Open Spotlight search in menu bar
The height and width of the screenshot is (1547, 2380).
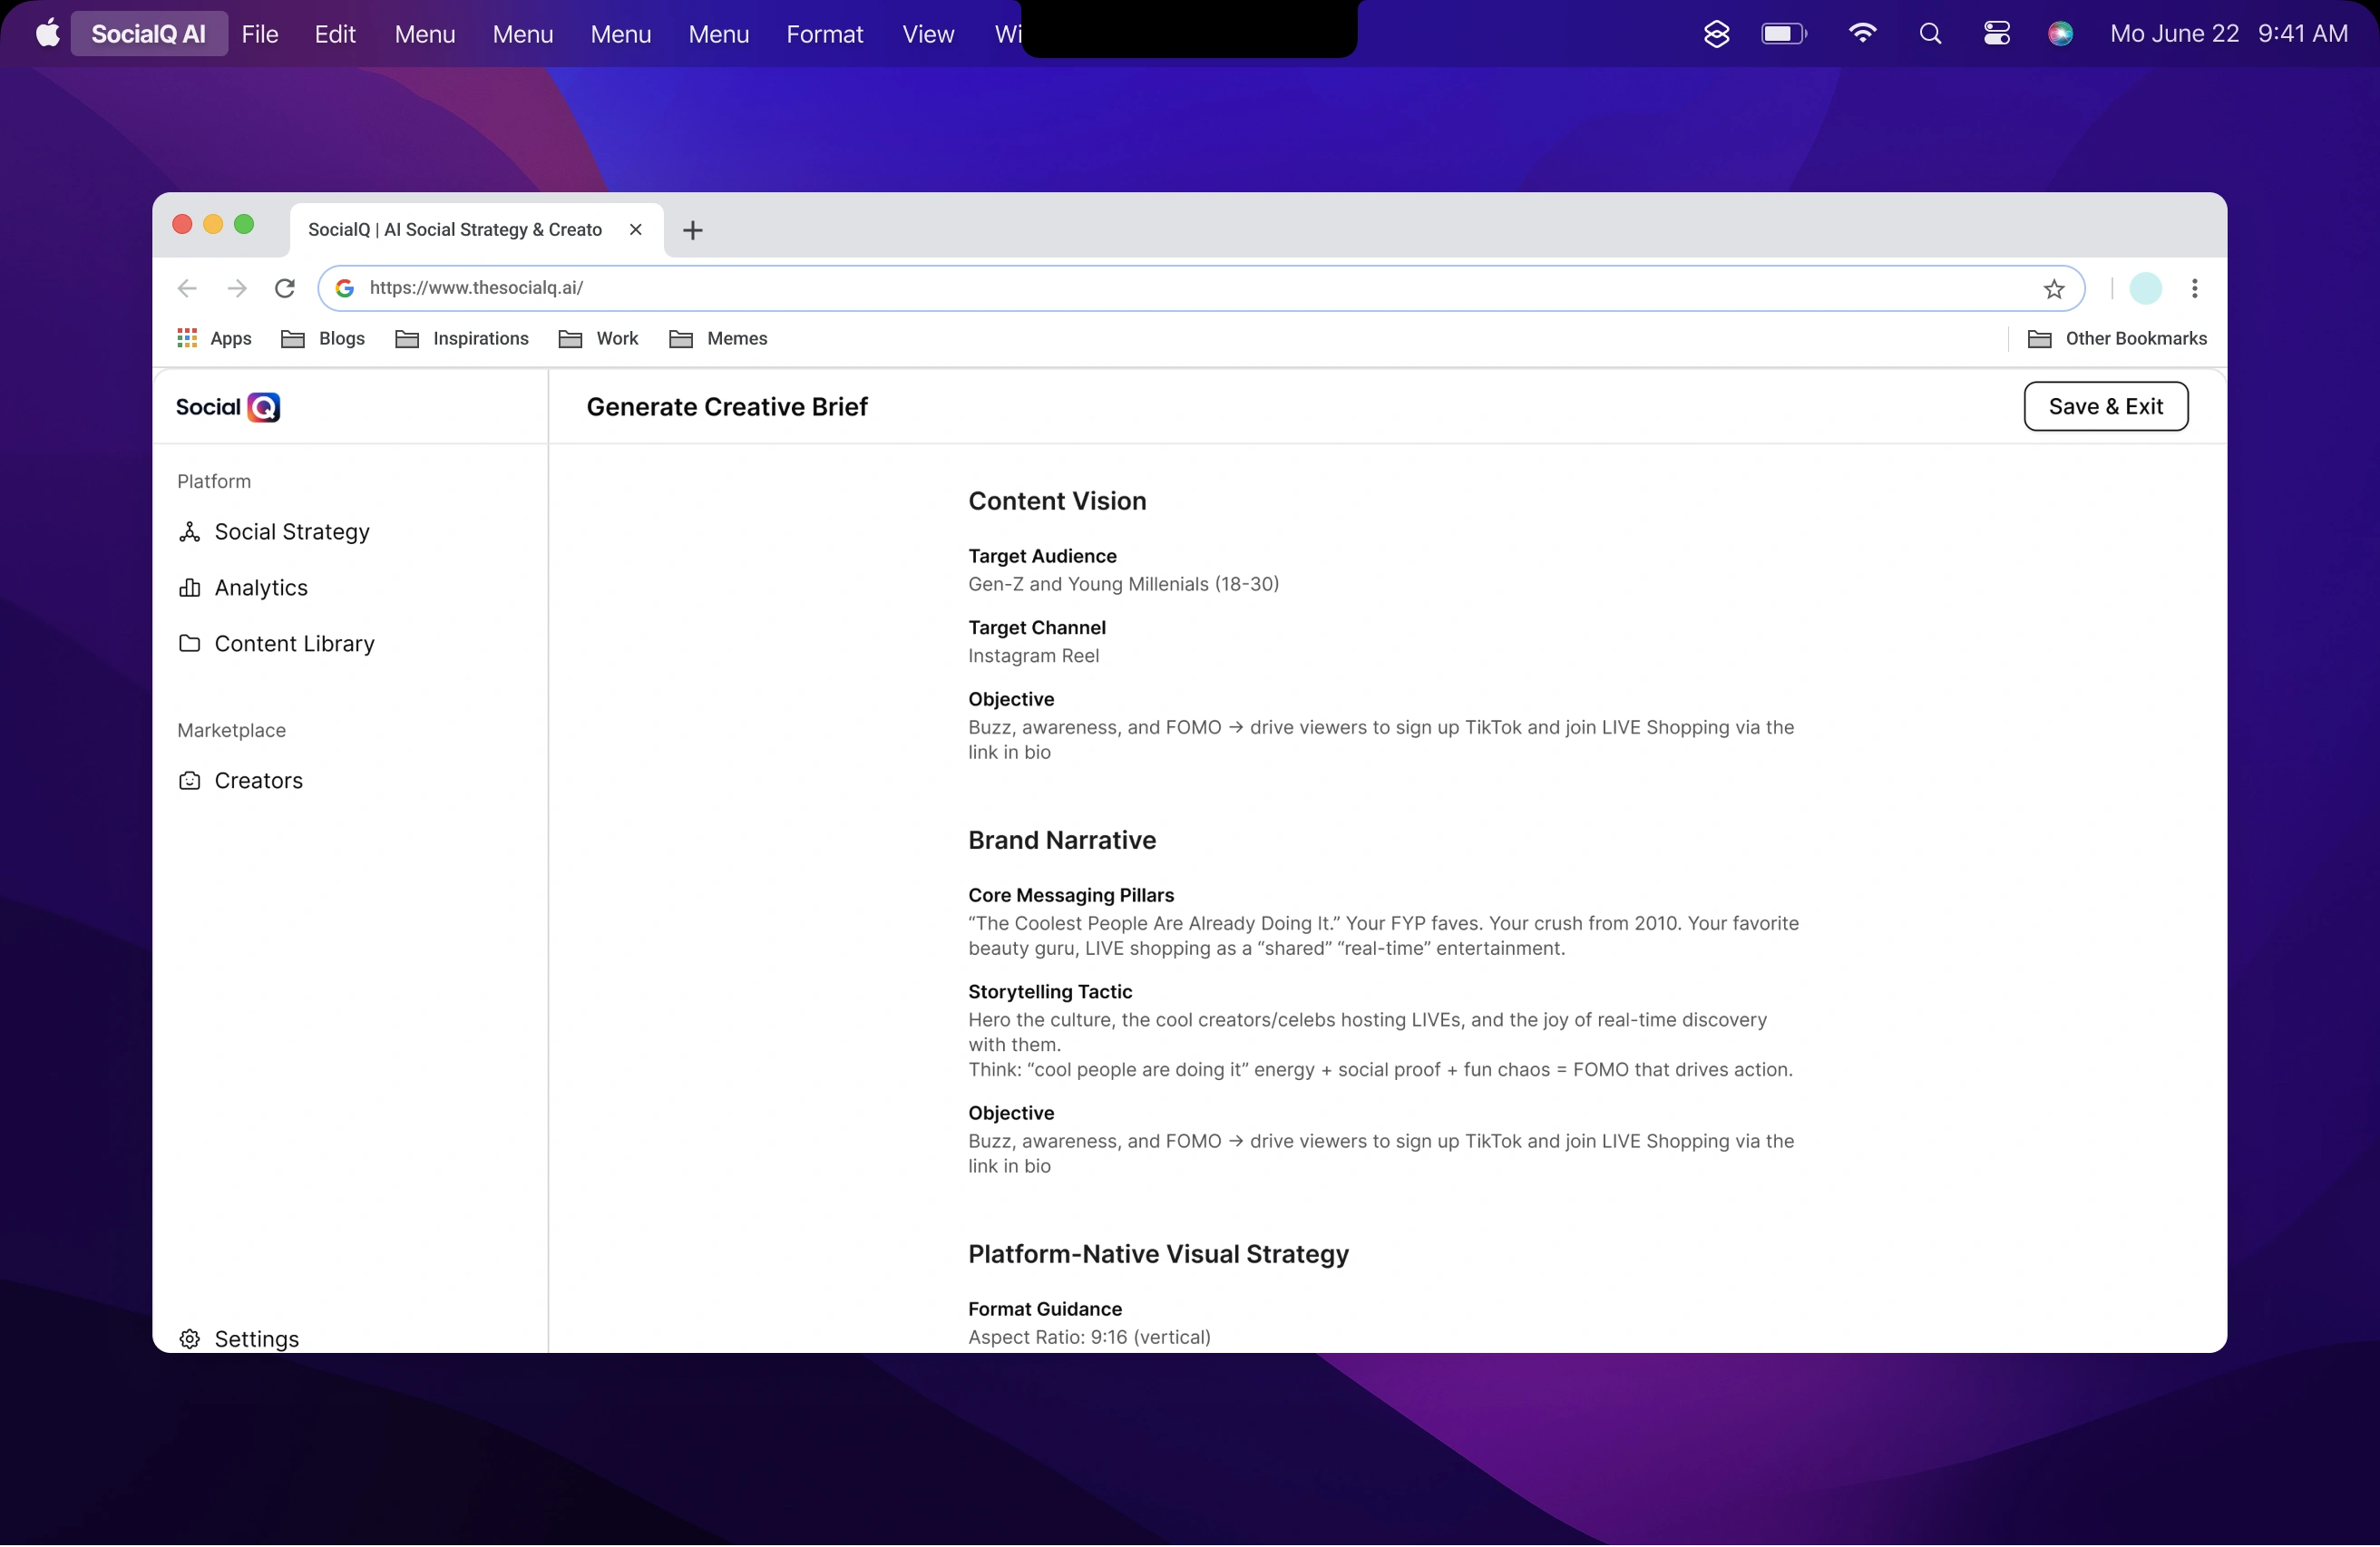[x=1930, y=34]
